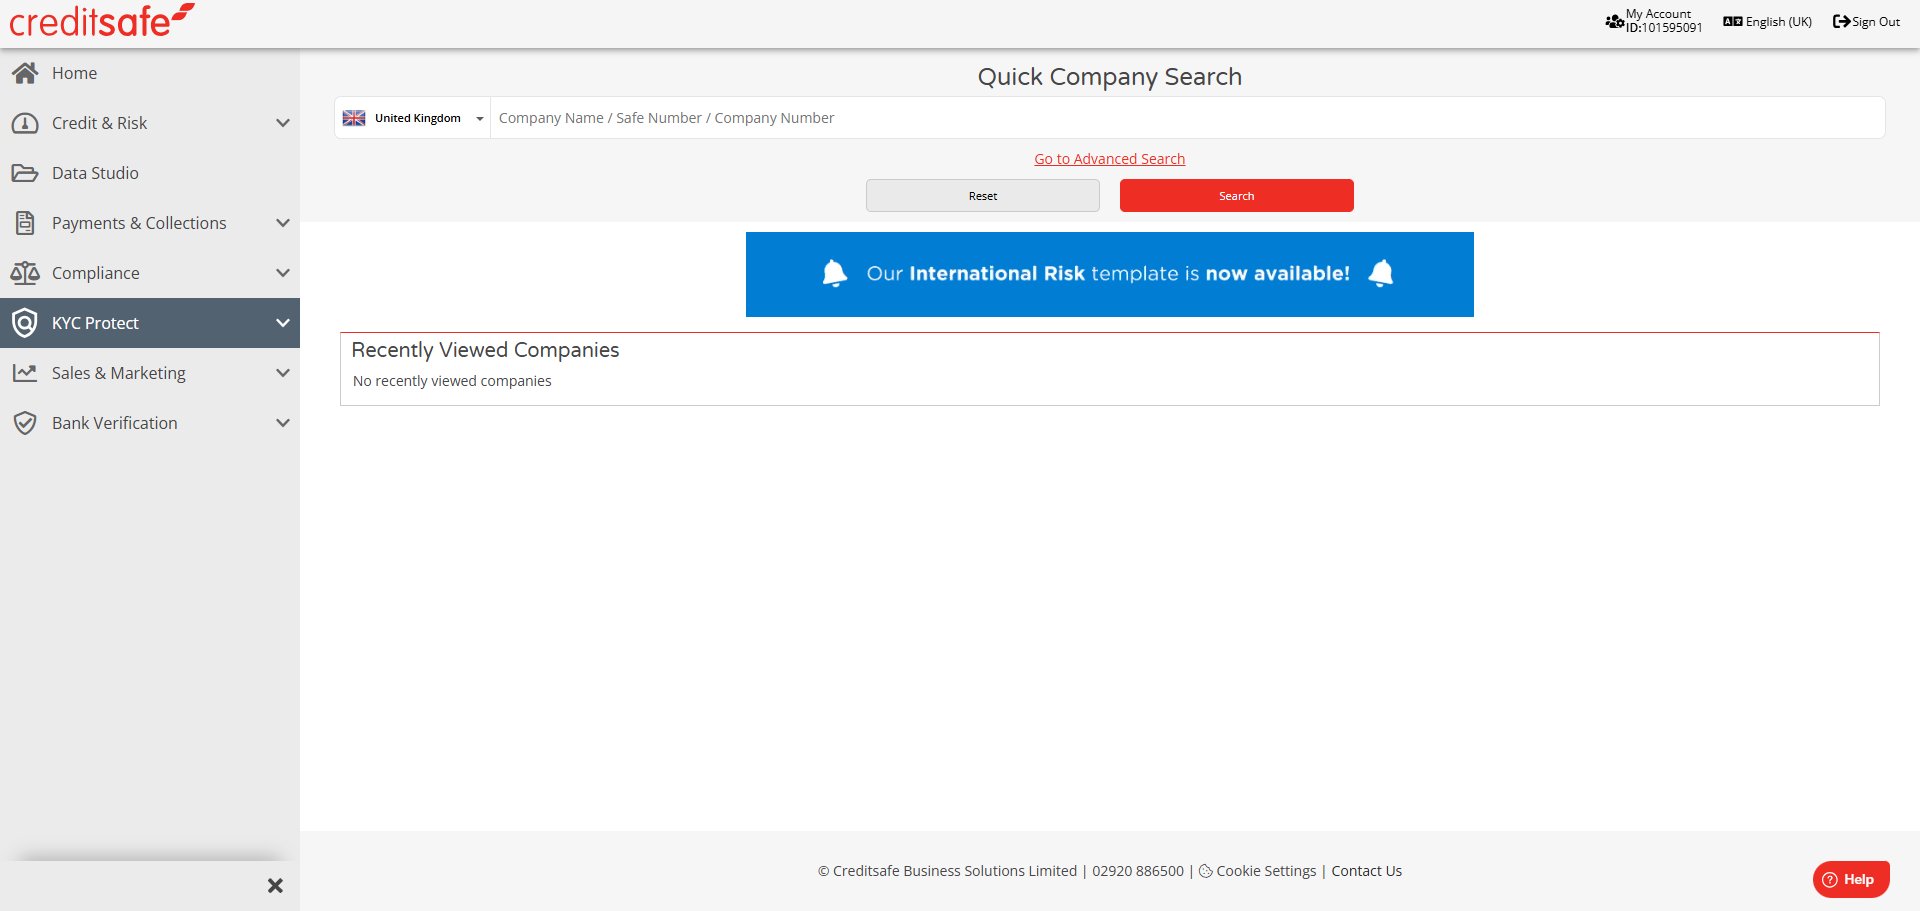
Task: Select the Compliance scales icon
Action: pos(25,272)
